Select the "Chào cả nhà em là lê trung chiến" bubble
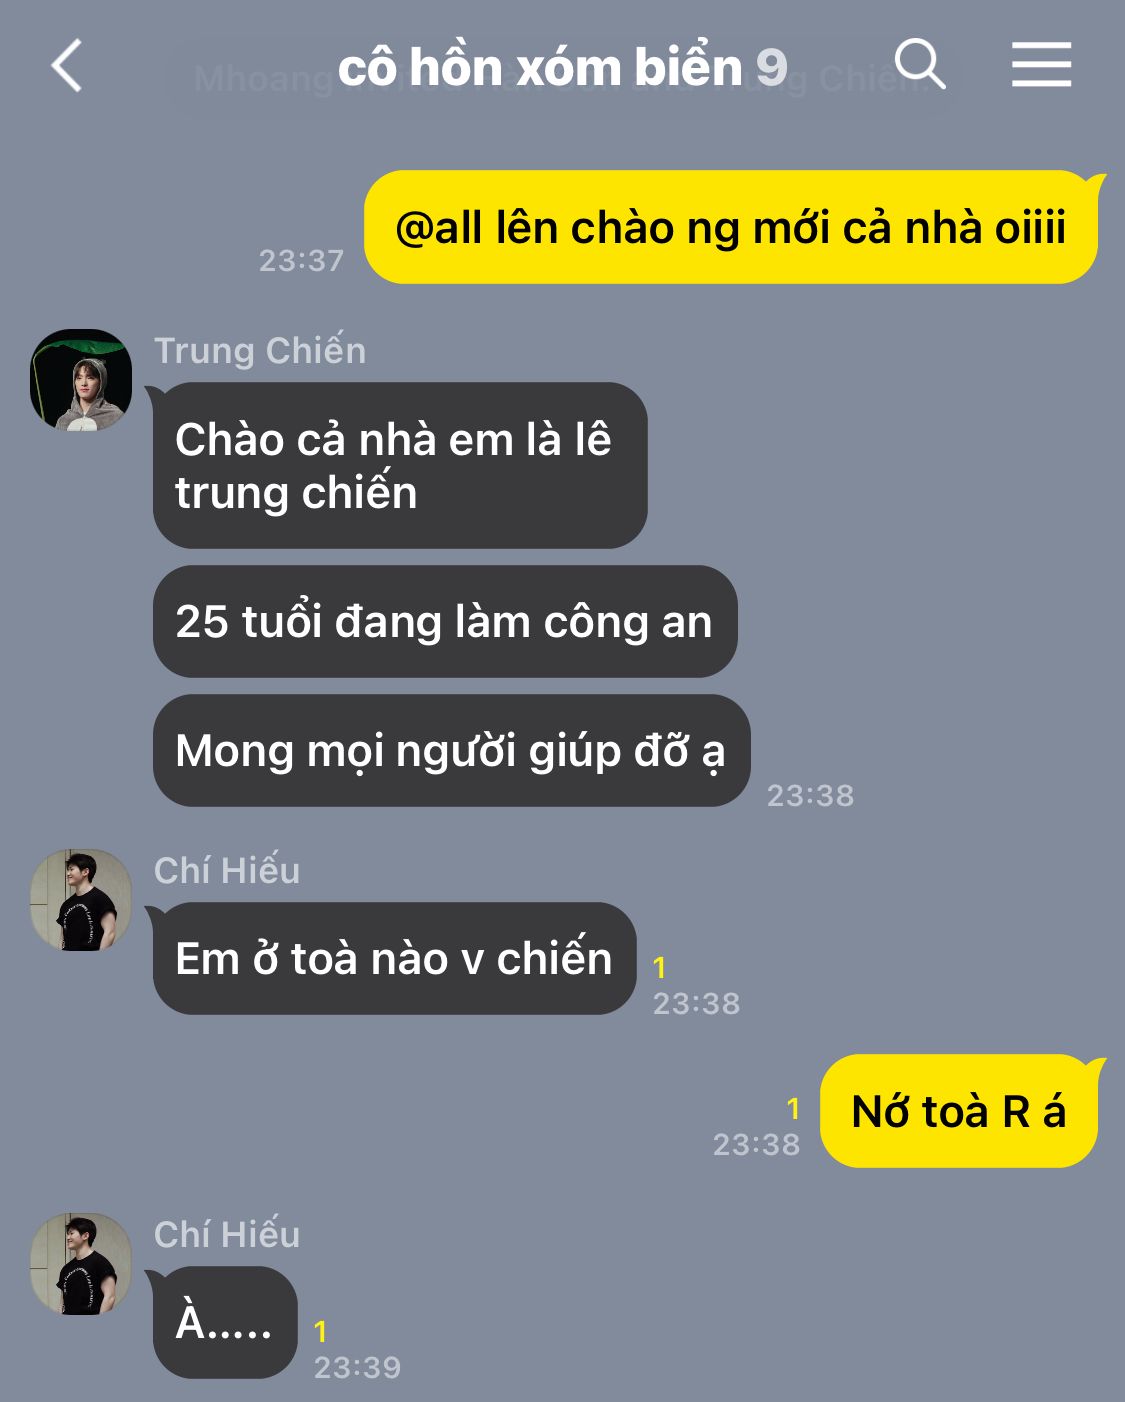This screenshot has height=1402, width=1125. [400, 465]
